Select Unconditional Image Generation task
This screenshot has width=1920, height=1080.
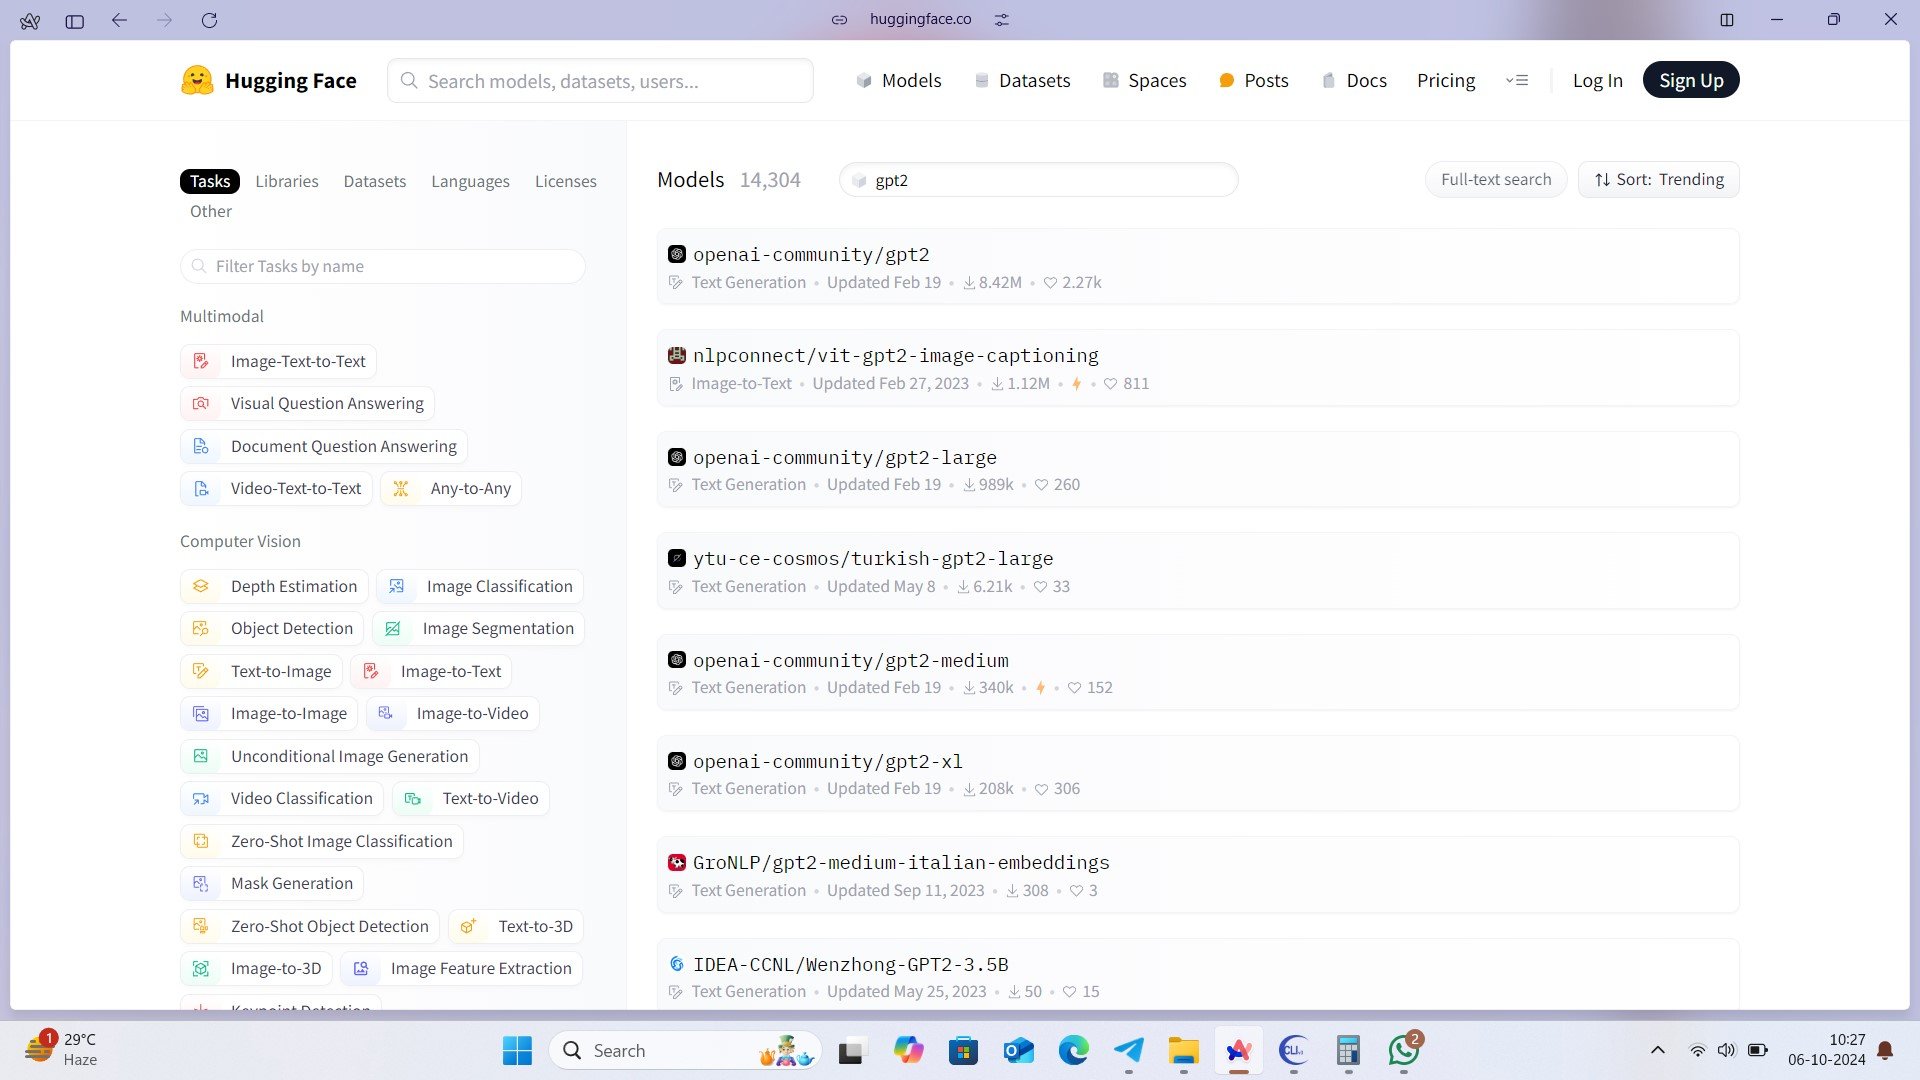click(x=330, y=756)
